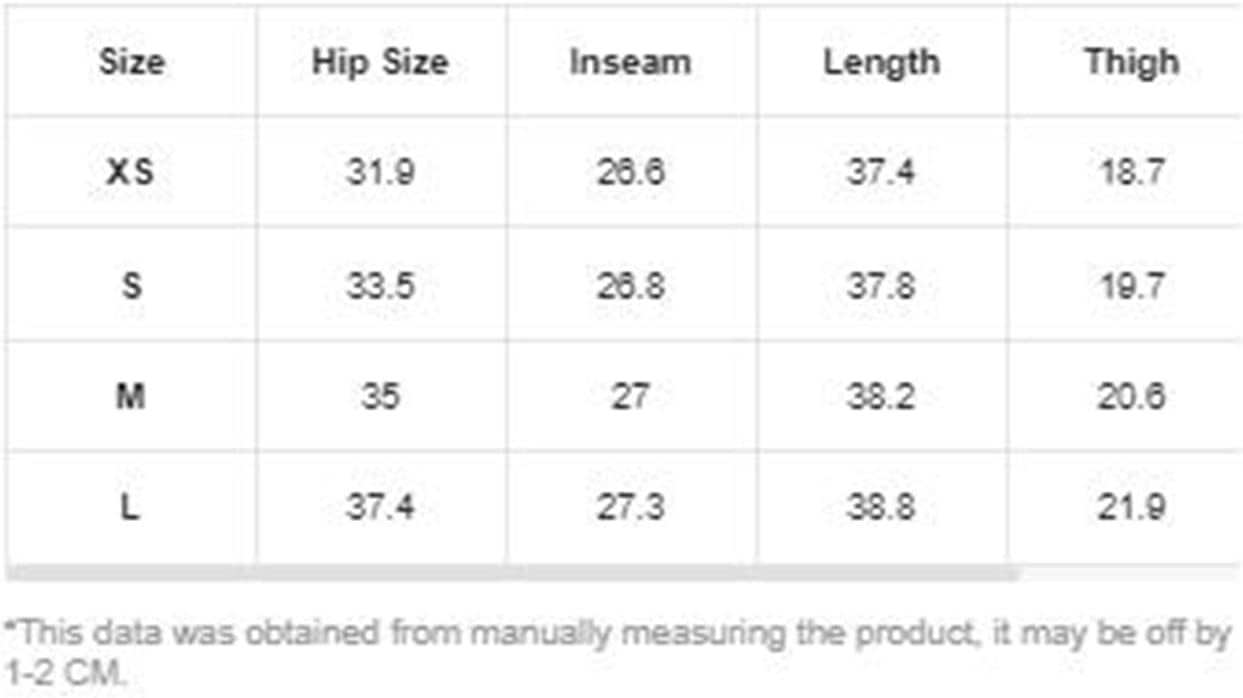This screenshot has height=698, width=1243.
Task: Select the 33.5 hip size value
Action: [380, 286]
